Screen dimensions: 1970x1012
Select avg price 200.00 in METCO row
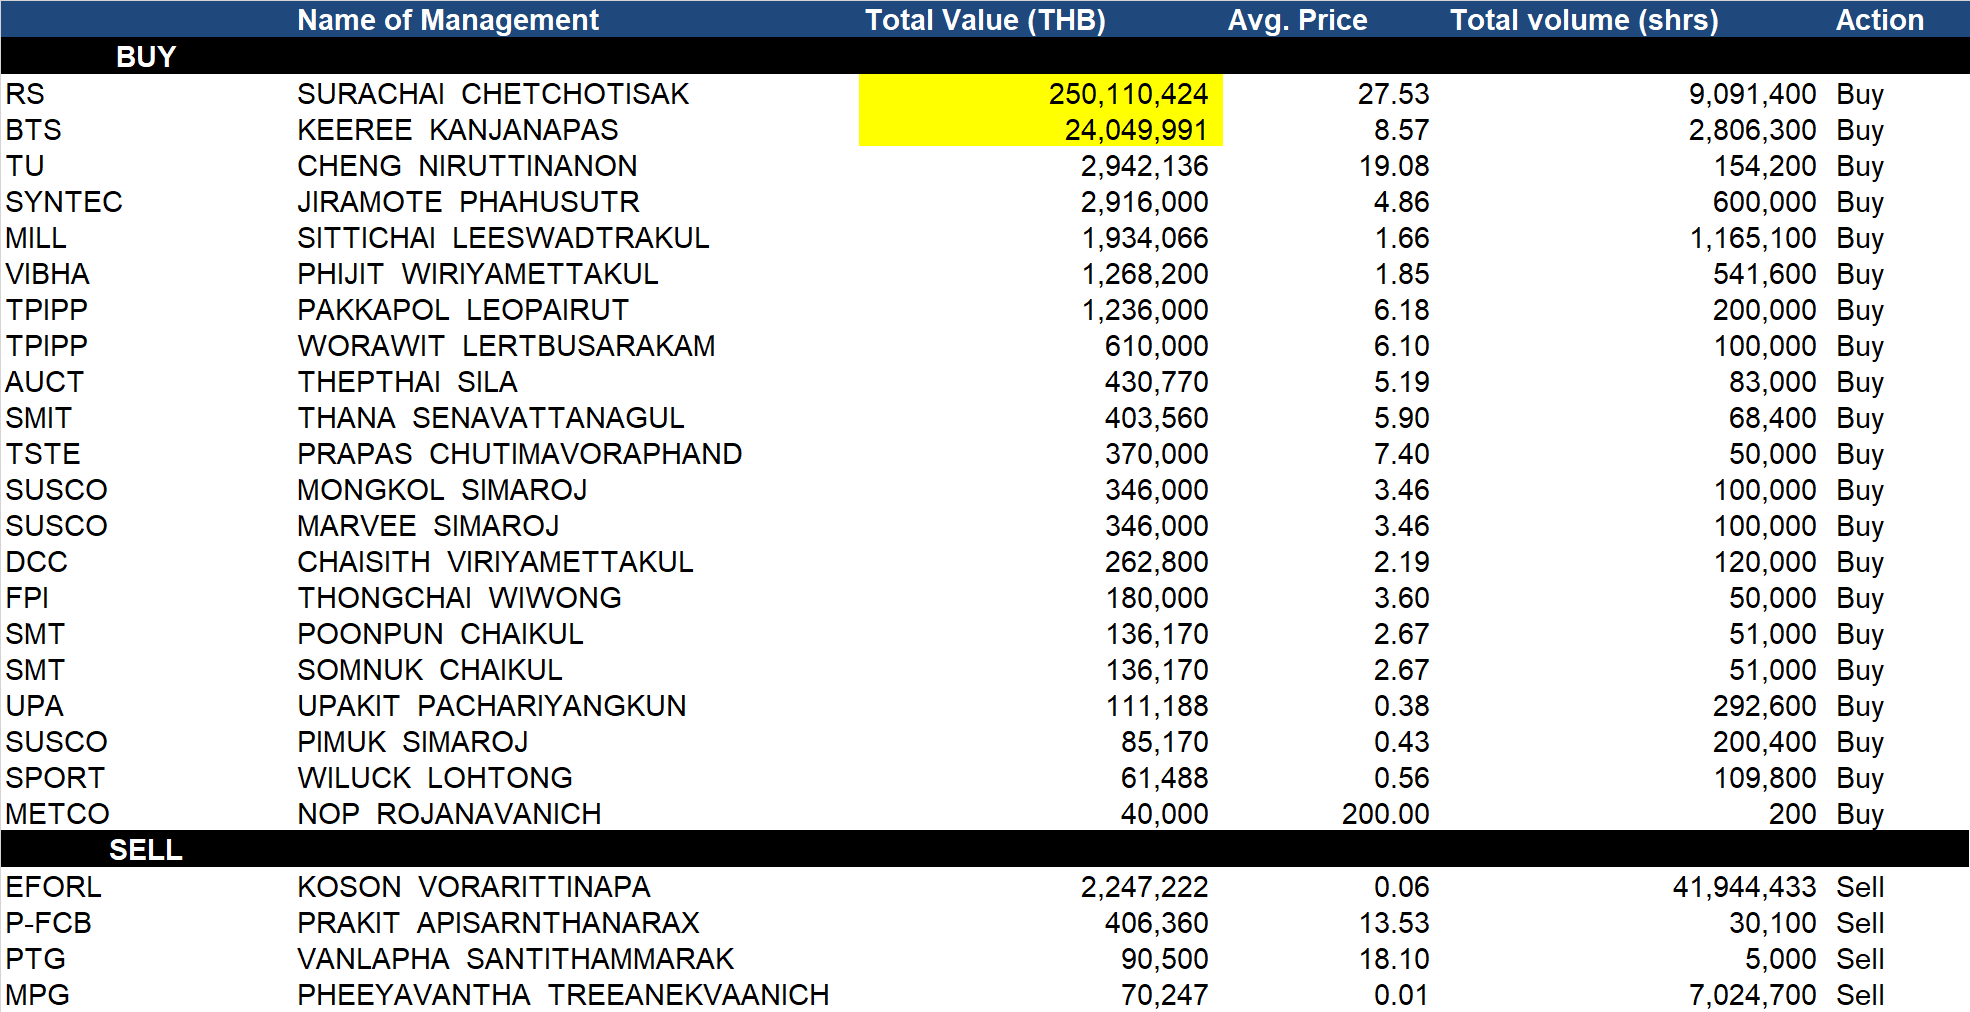1385,814
